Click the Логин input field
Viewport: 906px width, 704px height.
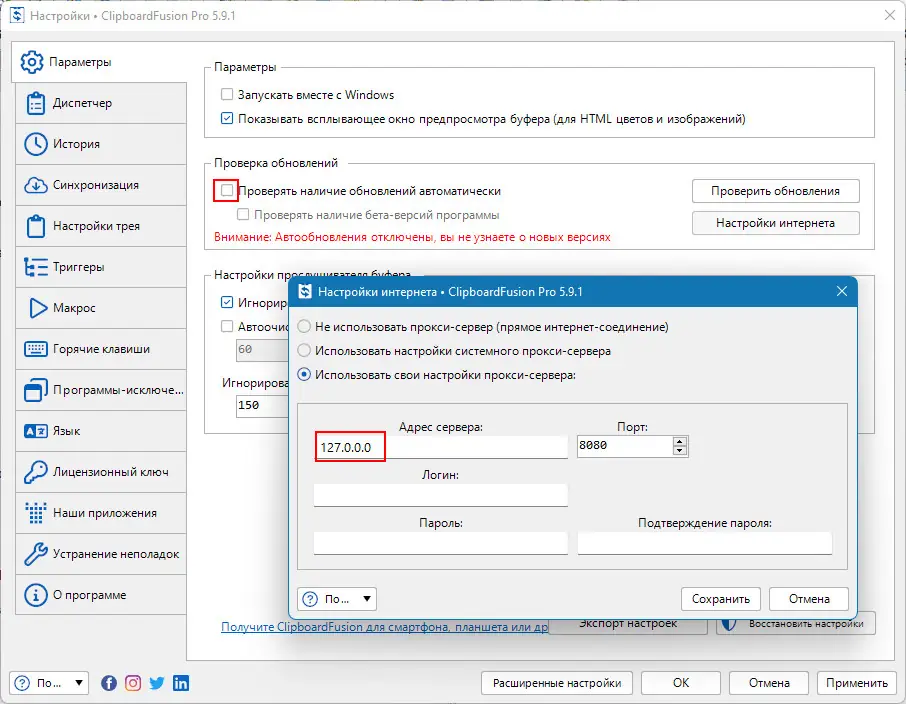(441, 495)
